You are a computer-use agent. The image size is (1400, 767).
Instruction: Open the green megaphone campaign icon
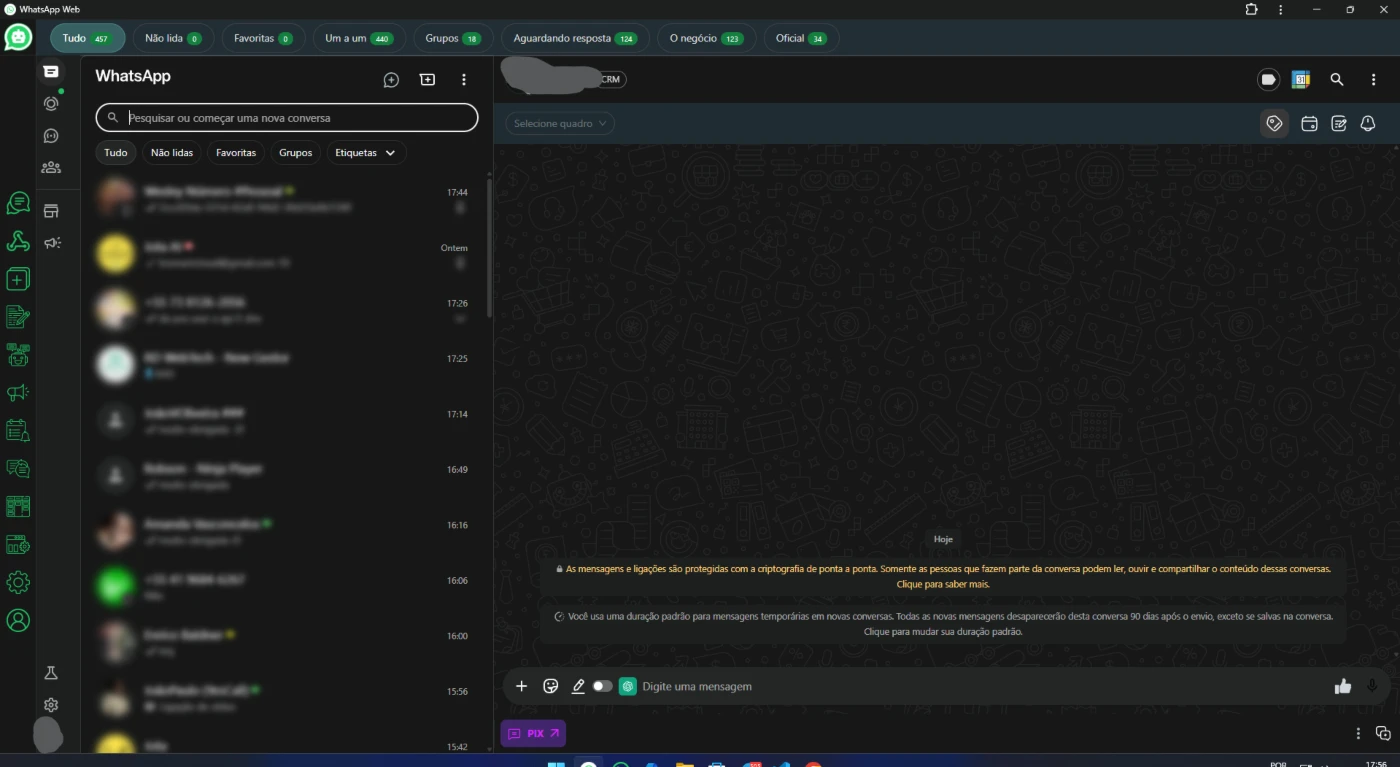(x=18, y=393)
